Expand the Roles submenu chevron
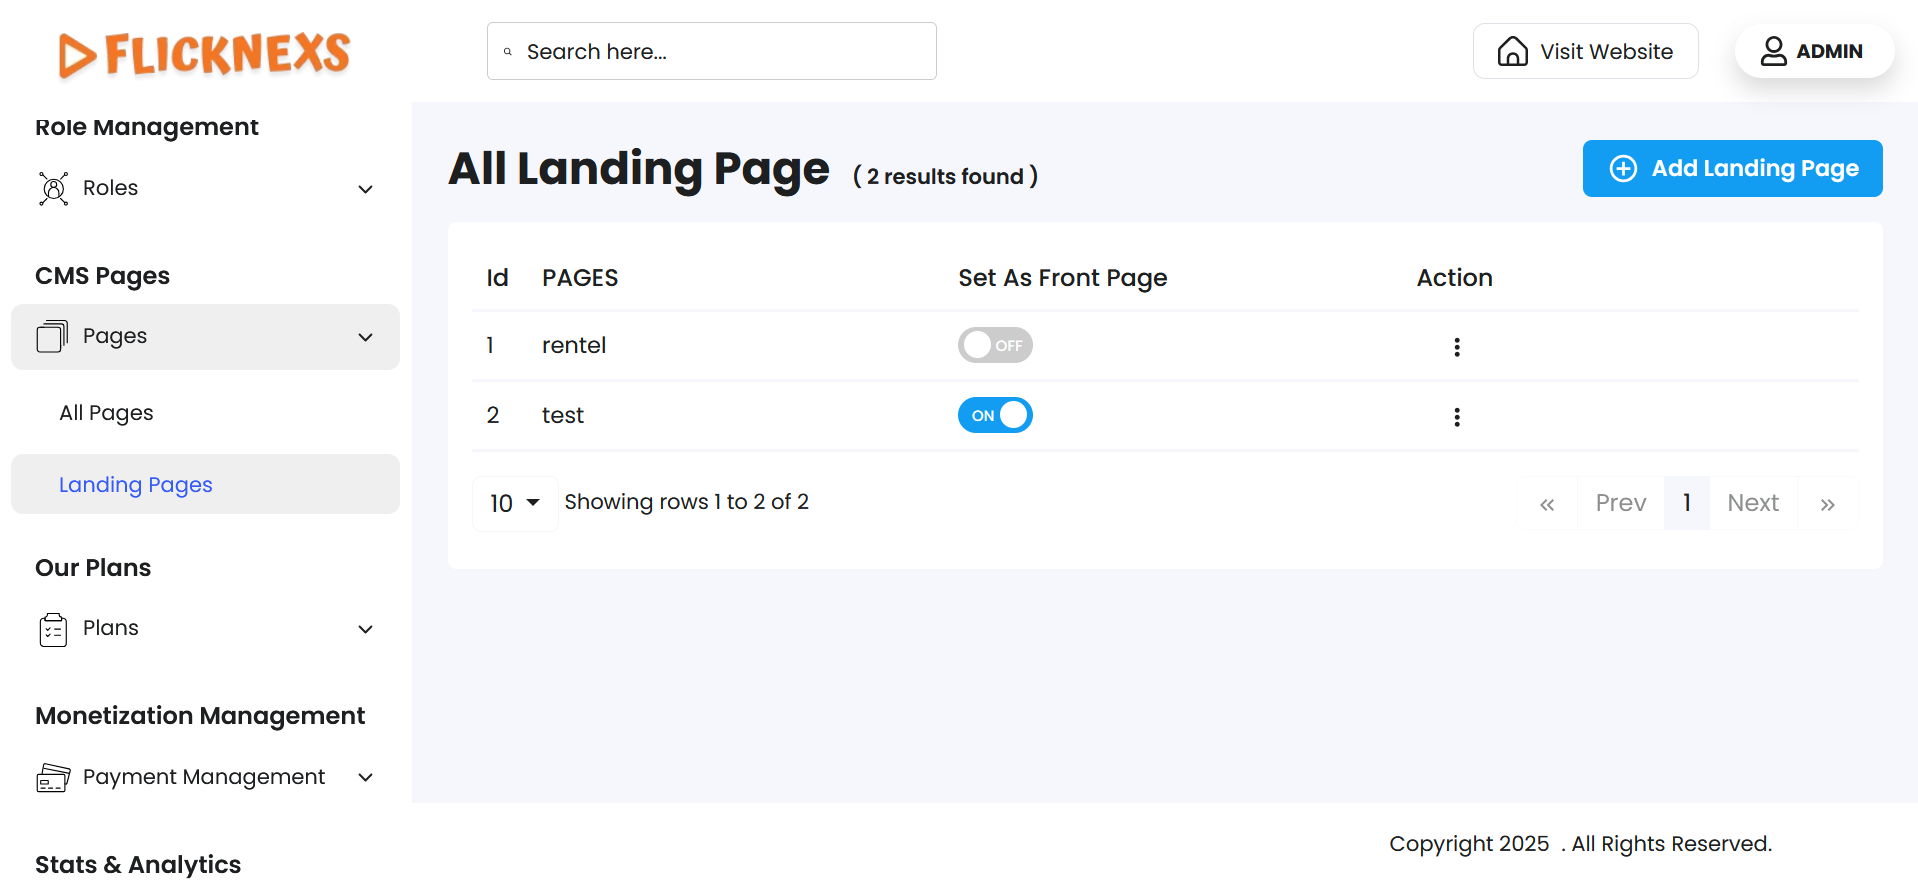The width and height of the screenshot is (1918, 880). [x=366, y=189]
